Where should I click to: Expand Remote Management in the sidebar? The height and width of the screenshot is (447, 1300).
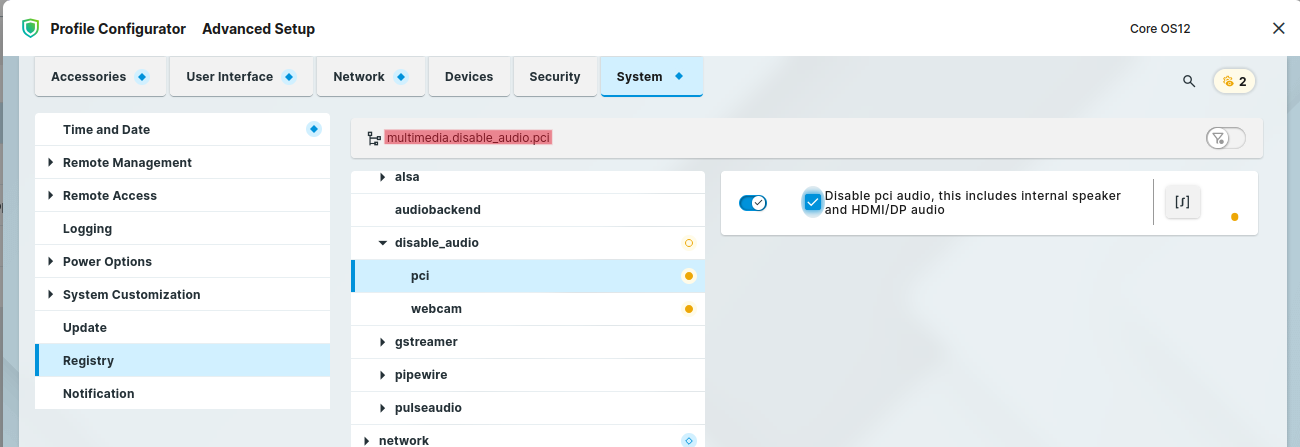[x=51, y=163]
